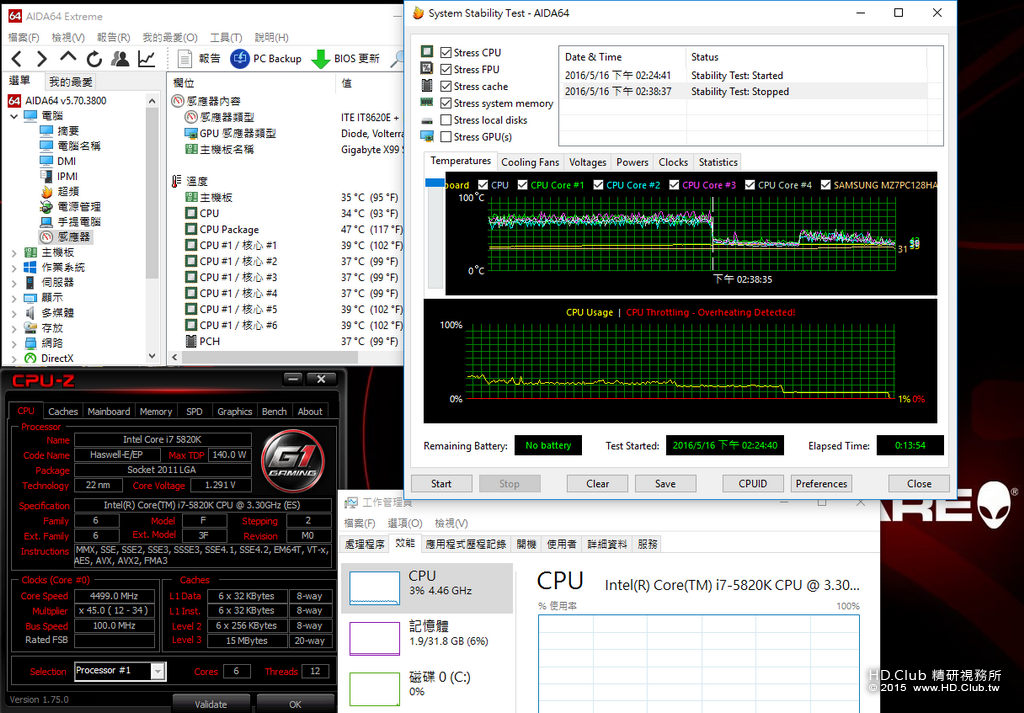The height and width of the screenshot is (713, 1024).
Task: Open the graph chart icon in toolbar
Action: [146, 59]
